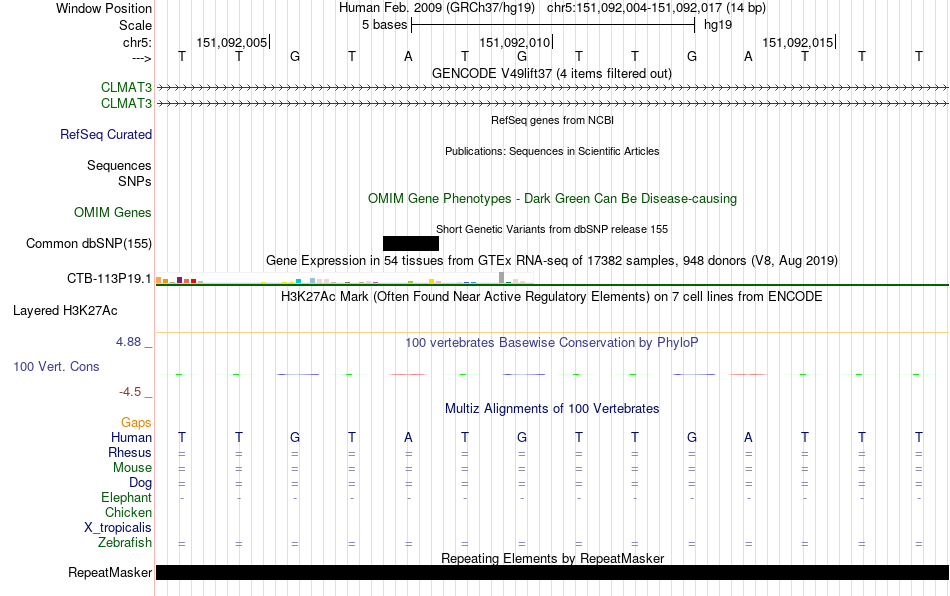Click the GTEx Gene Expression track title
The width and height of the screenshot is (950, 596).
pyautogui.click(x=552, y=260)
